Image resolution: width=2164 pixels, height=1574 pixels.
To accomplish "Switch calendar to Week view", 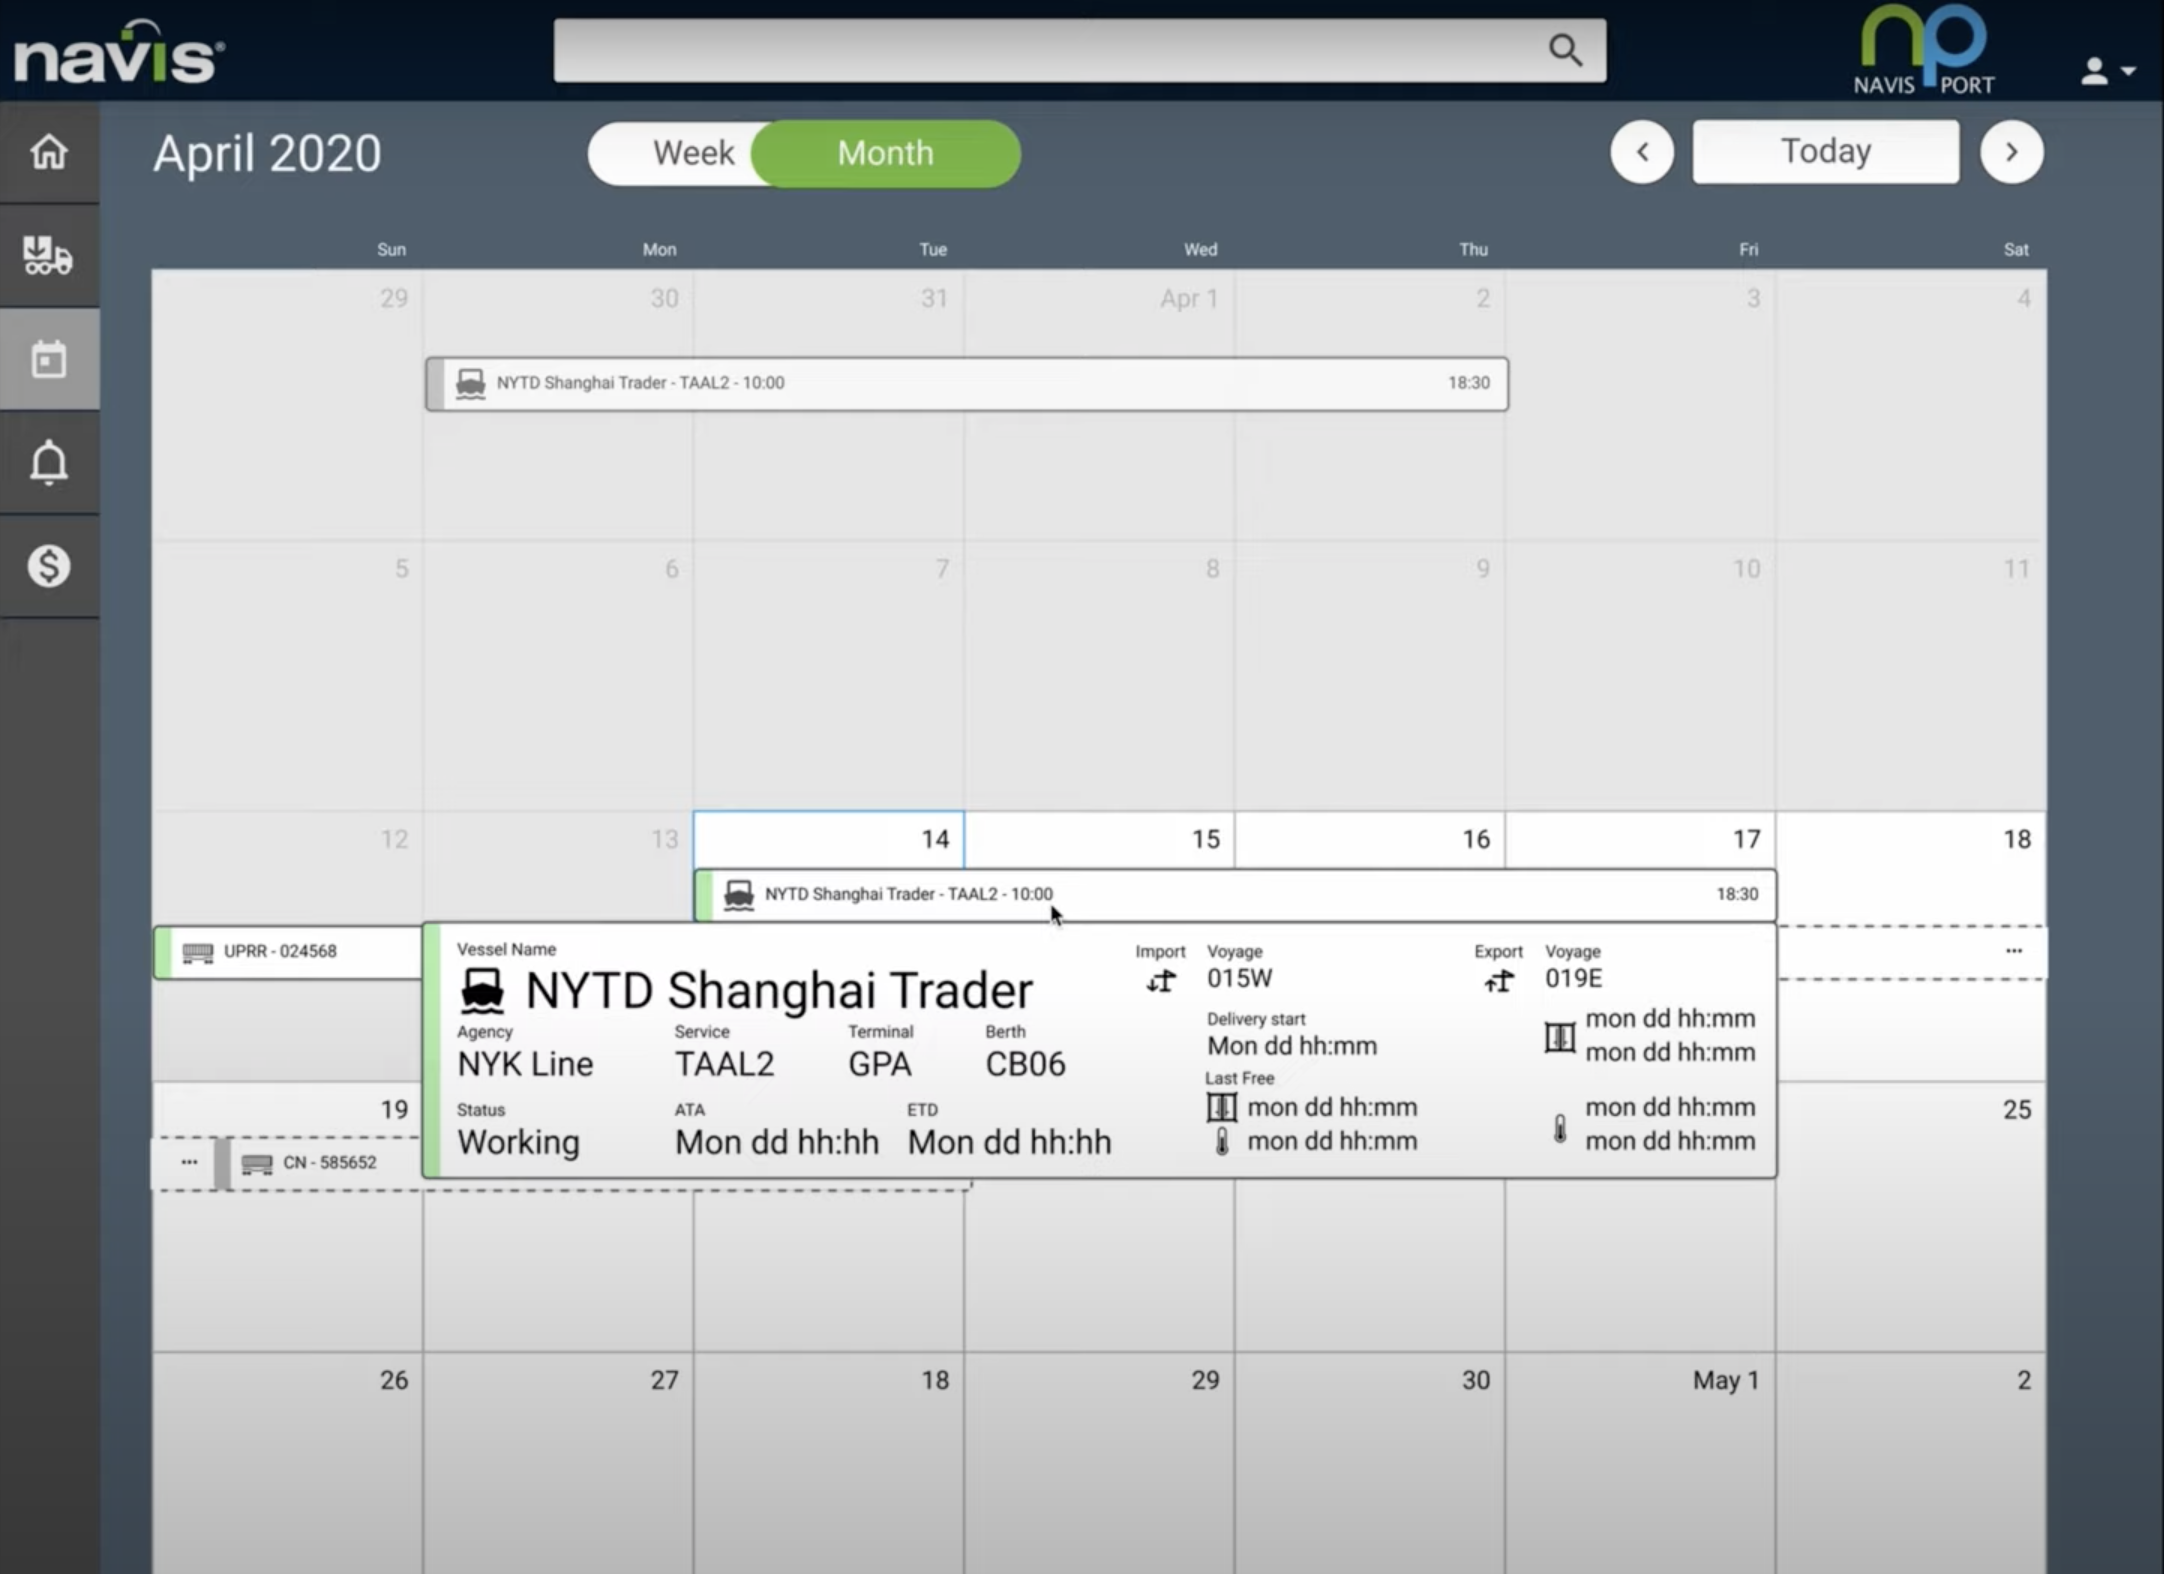I will click(692, 153).
